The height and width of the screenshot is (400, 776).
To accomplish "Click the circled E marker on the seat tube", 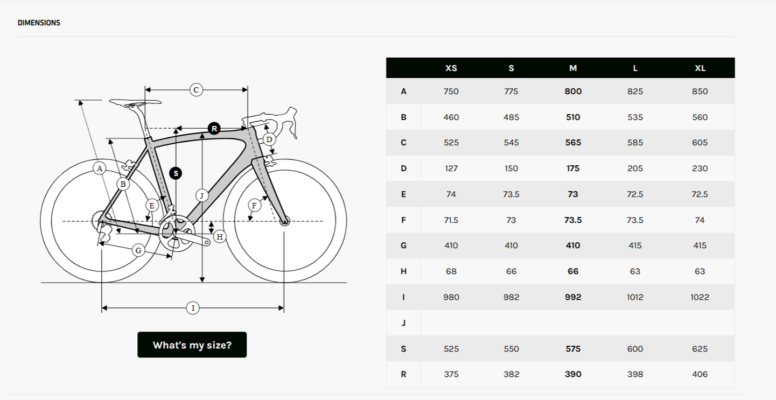I will point(152,205).
